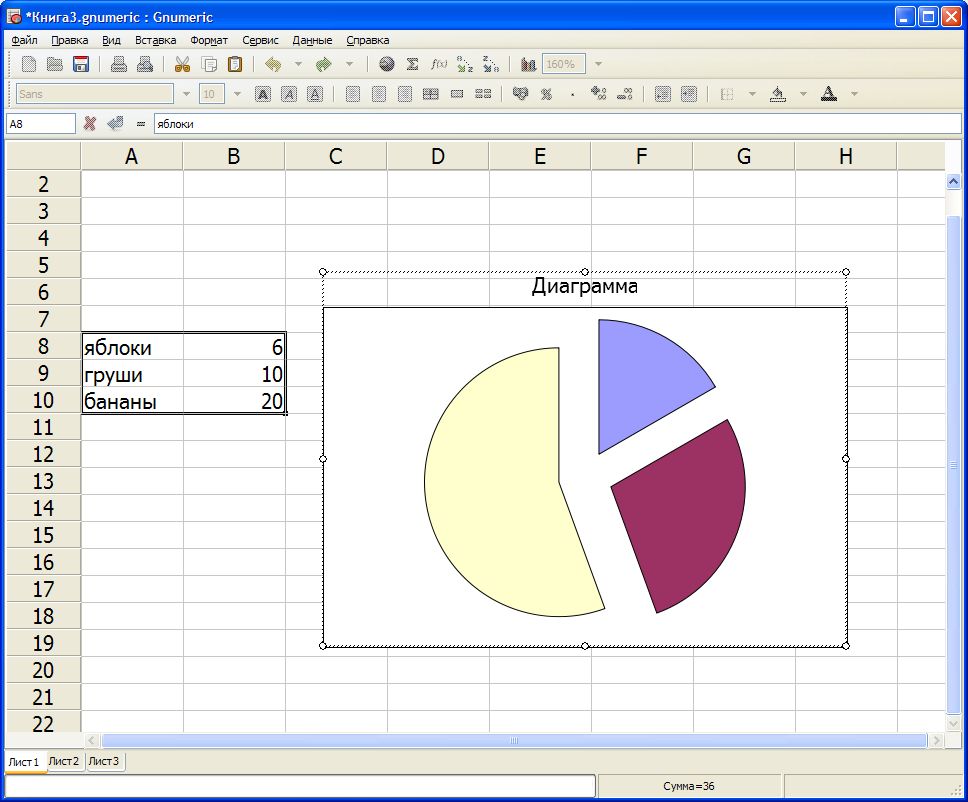Viewport: 968px width, 802px height.
Task: Click the font color A swatch
Action: pyautogui.click(x=828, y=94)
